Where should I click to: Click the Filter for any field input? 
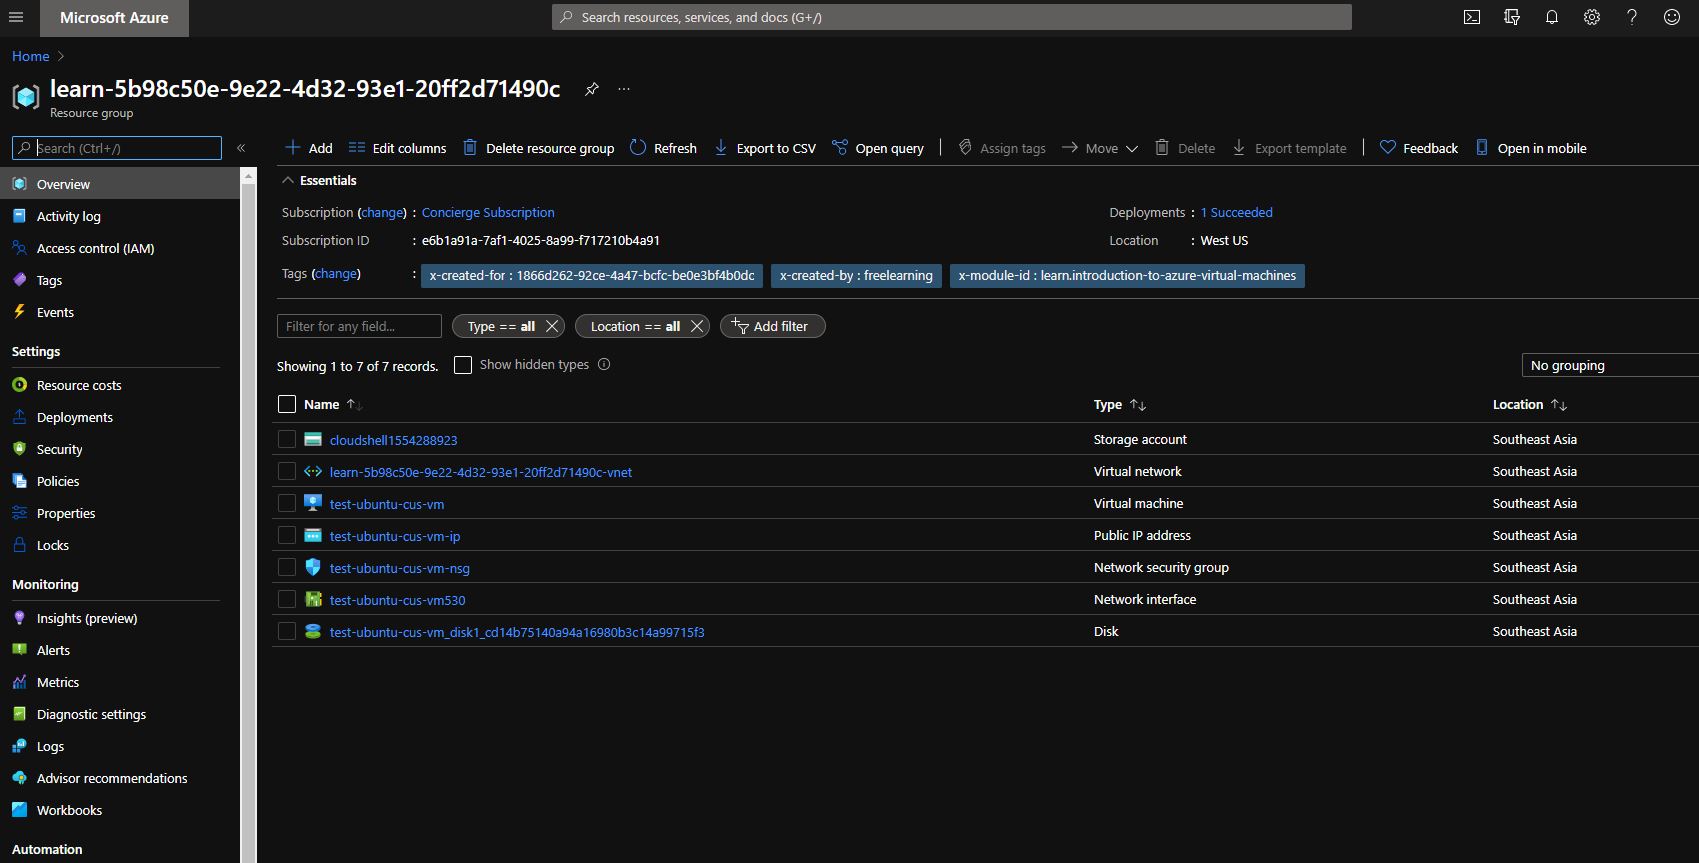pyautogui.click(x=359, y=326)
